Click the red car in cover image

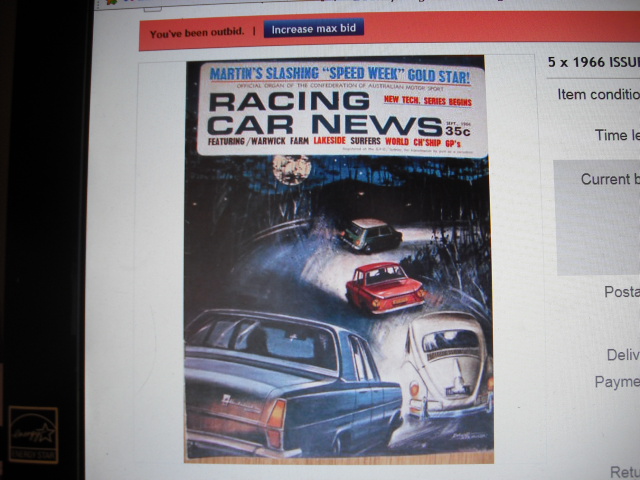coord(383,286)
